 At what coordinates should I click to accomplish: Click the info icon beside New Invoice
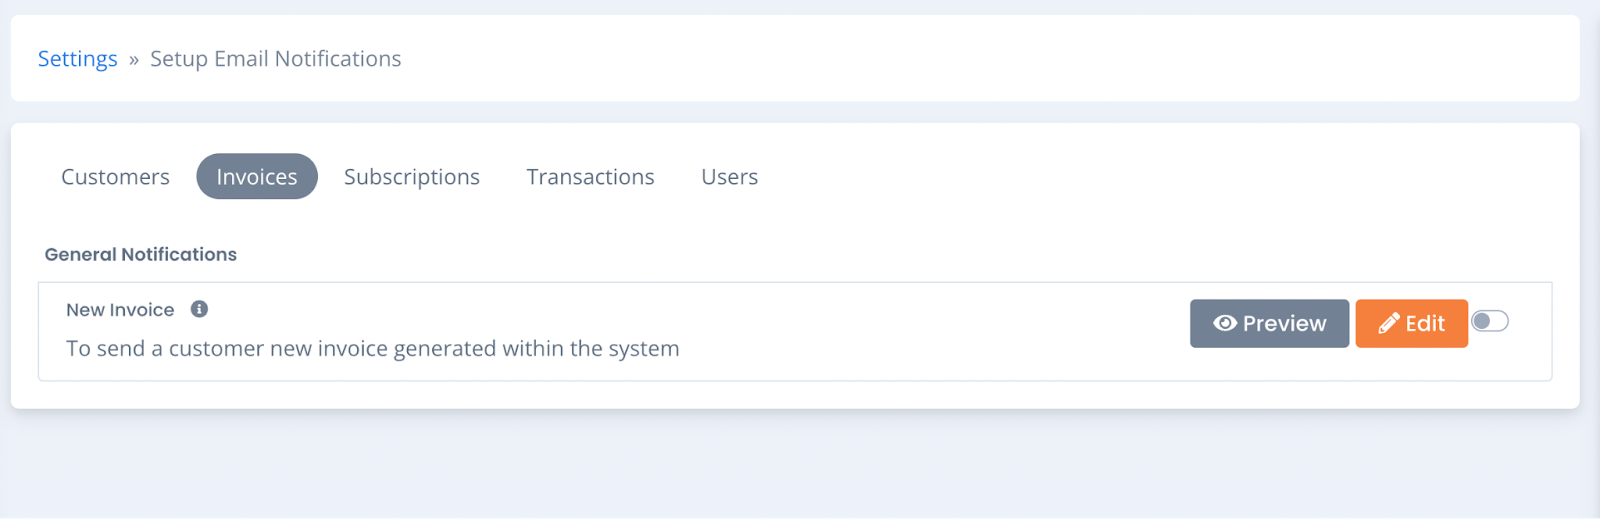pos(199,309)
